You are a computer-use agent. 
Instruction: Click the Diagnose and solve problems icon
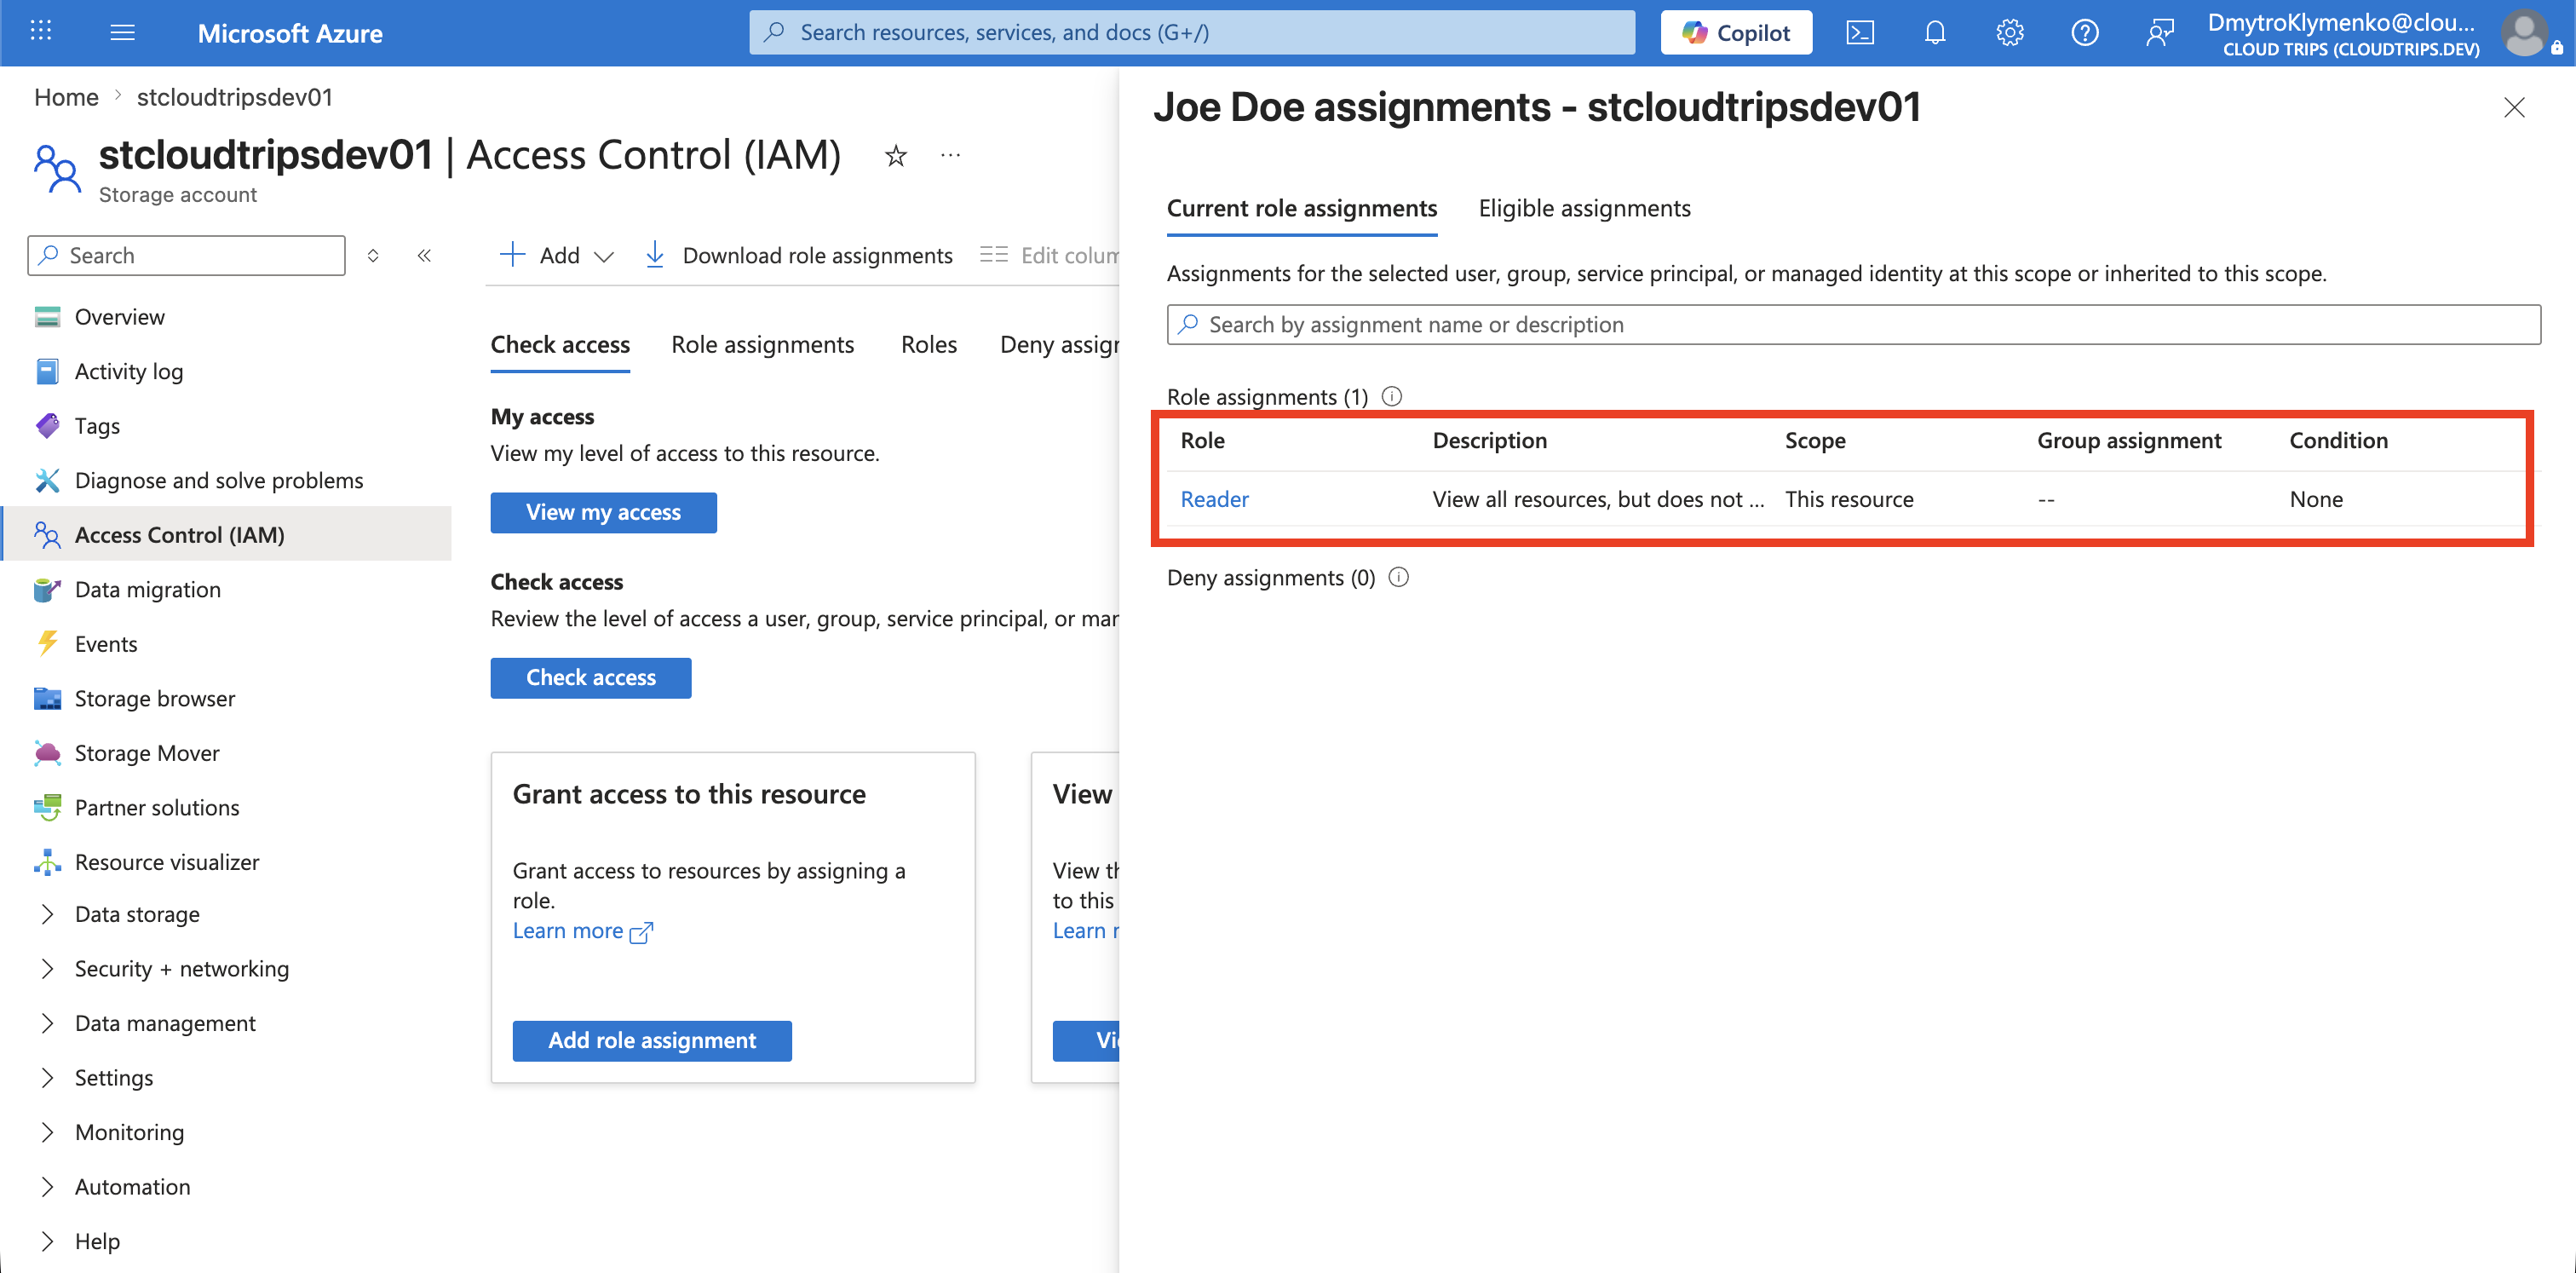pyautogui.click(x=47, y=480)
